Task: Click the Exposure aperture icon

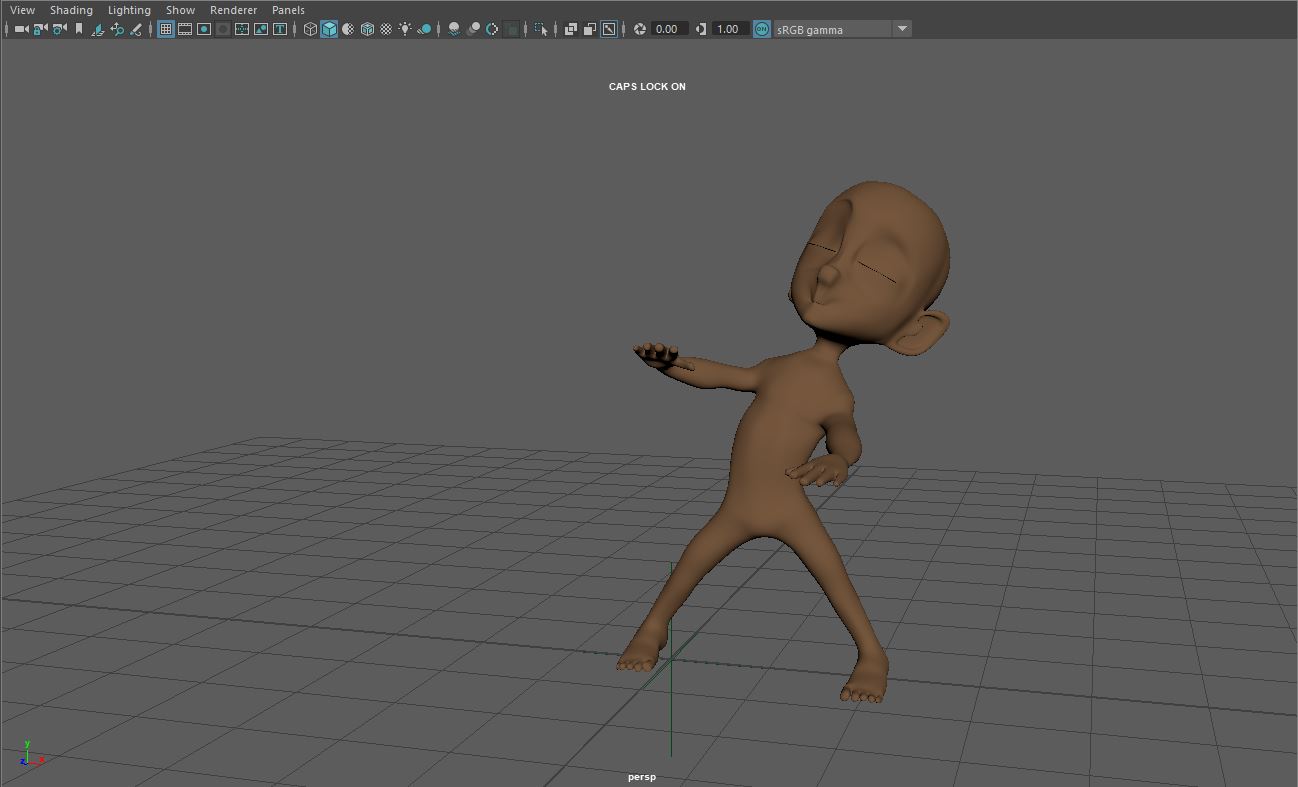Action: pos(640,29)
